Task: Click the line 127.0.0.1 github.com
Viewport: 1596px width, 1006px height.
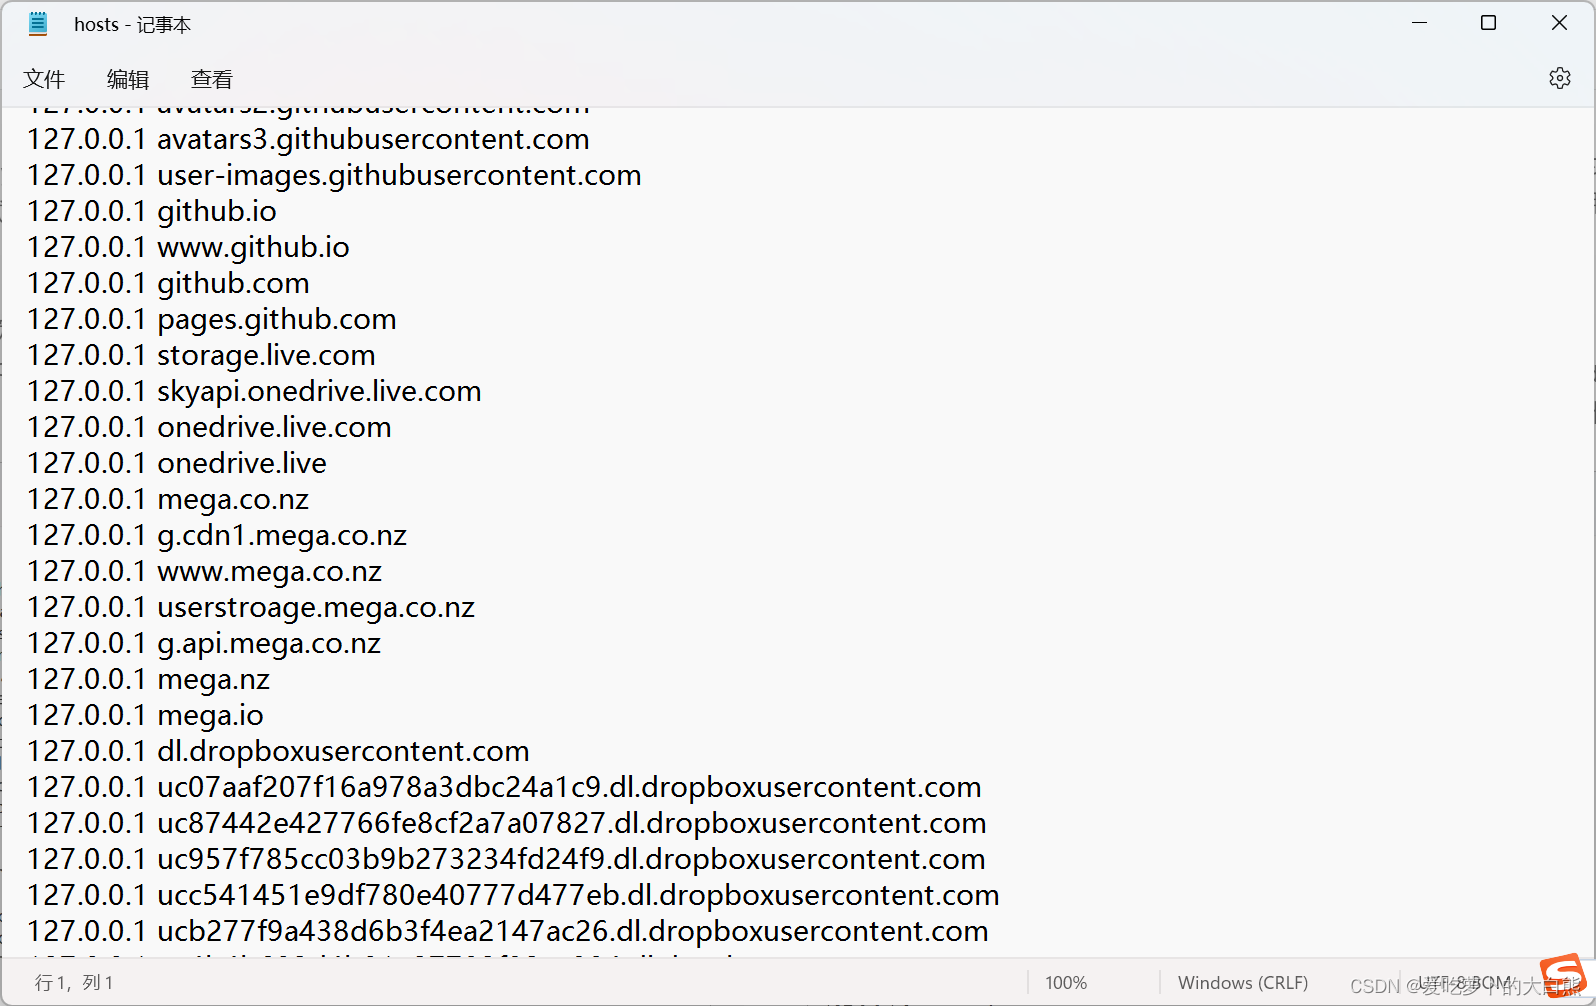Action: pos(168,283)
